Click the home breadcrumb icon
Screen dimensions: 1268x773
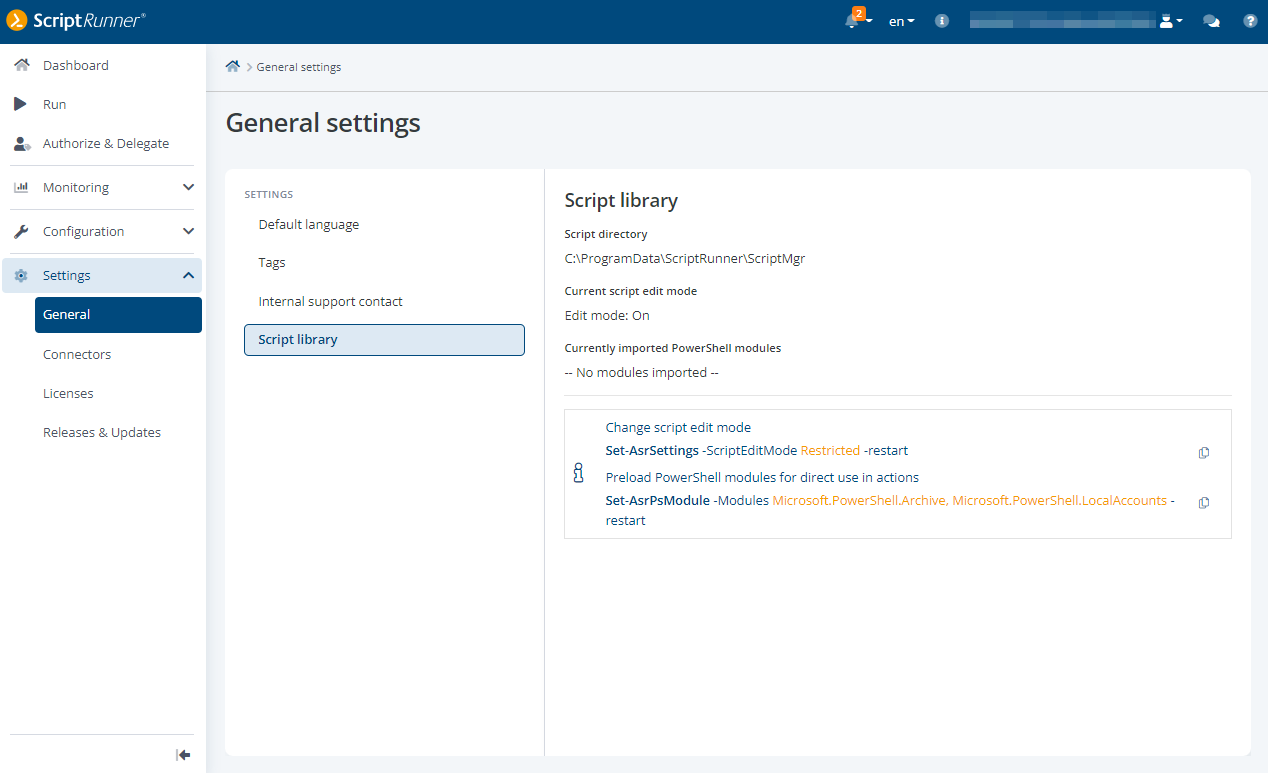click(233, 67)
